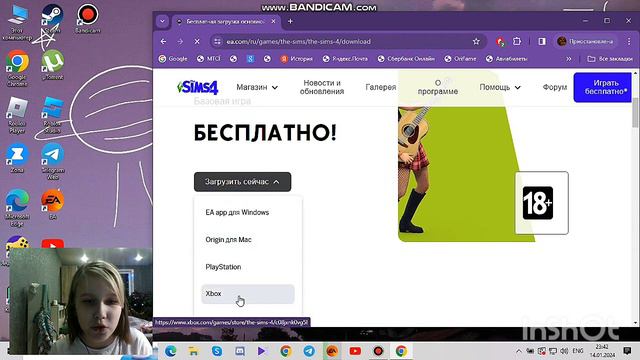Select the Microsoft Edge desktop icon
This screenshot has height=360, width=640.
17,208
